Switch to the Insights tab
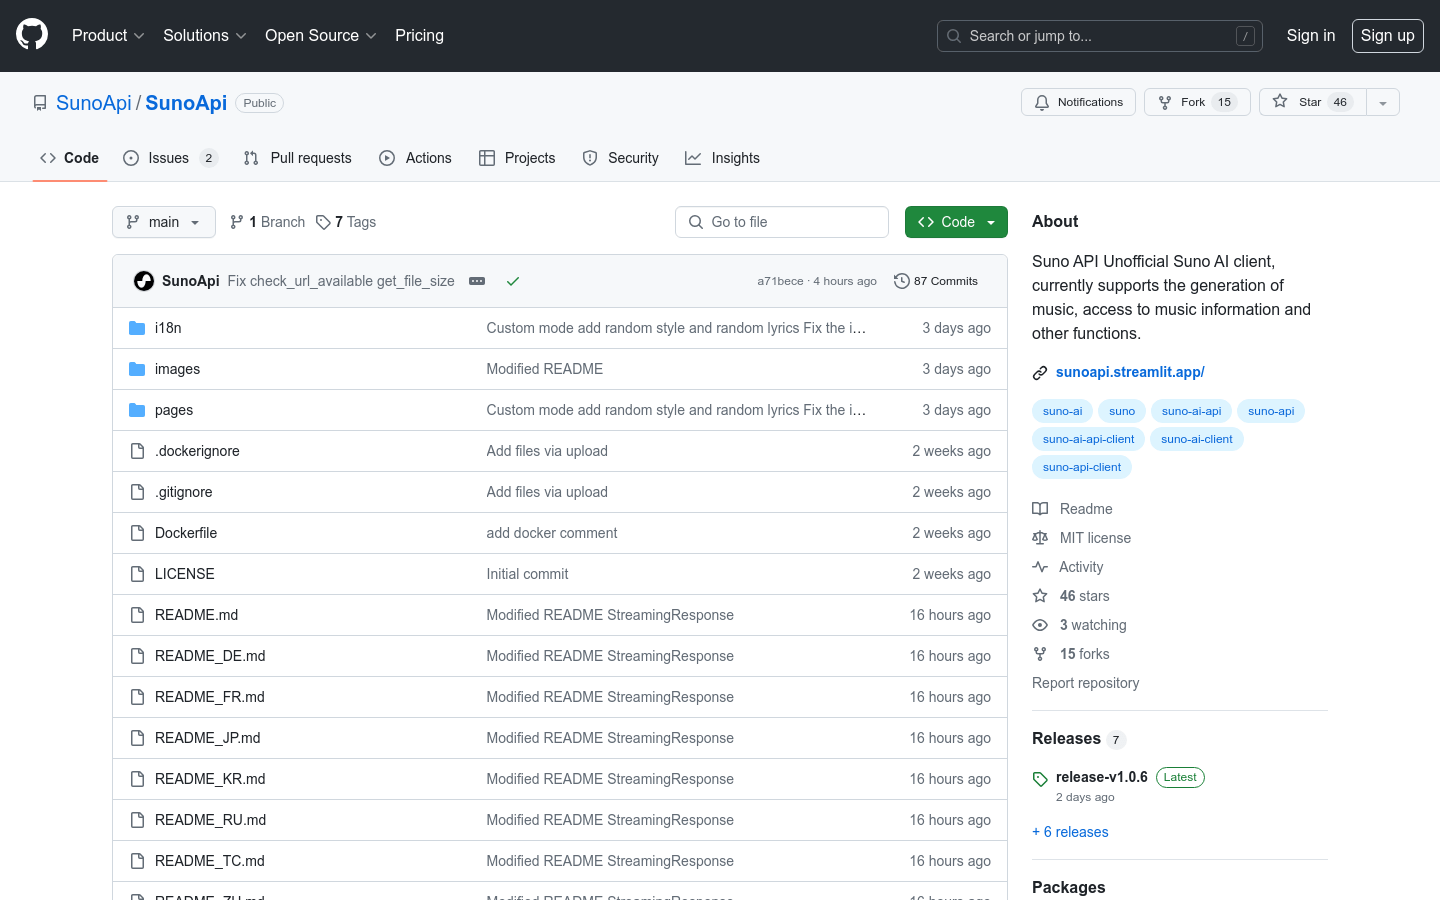The width and height of the screenshot is (1440, 900). coord(722,158)
